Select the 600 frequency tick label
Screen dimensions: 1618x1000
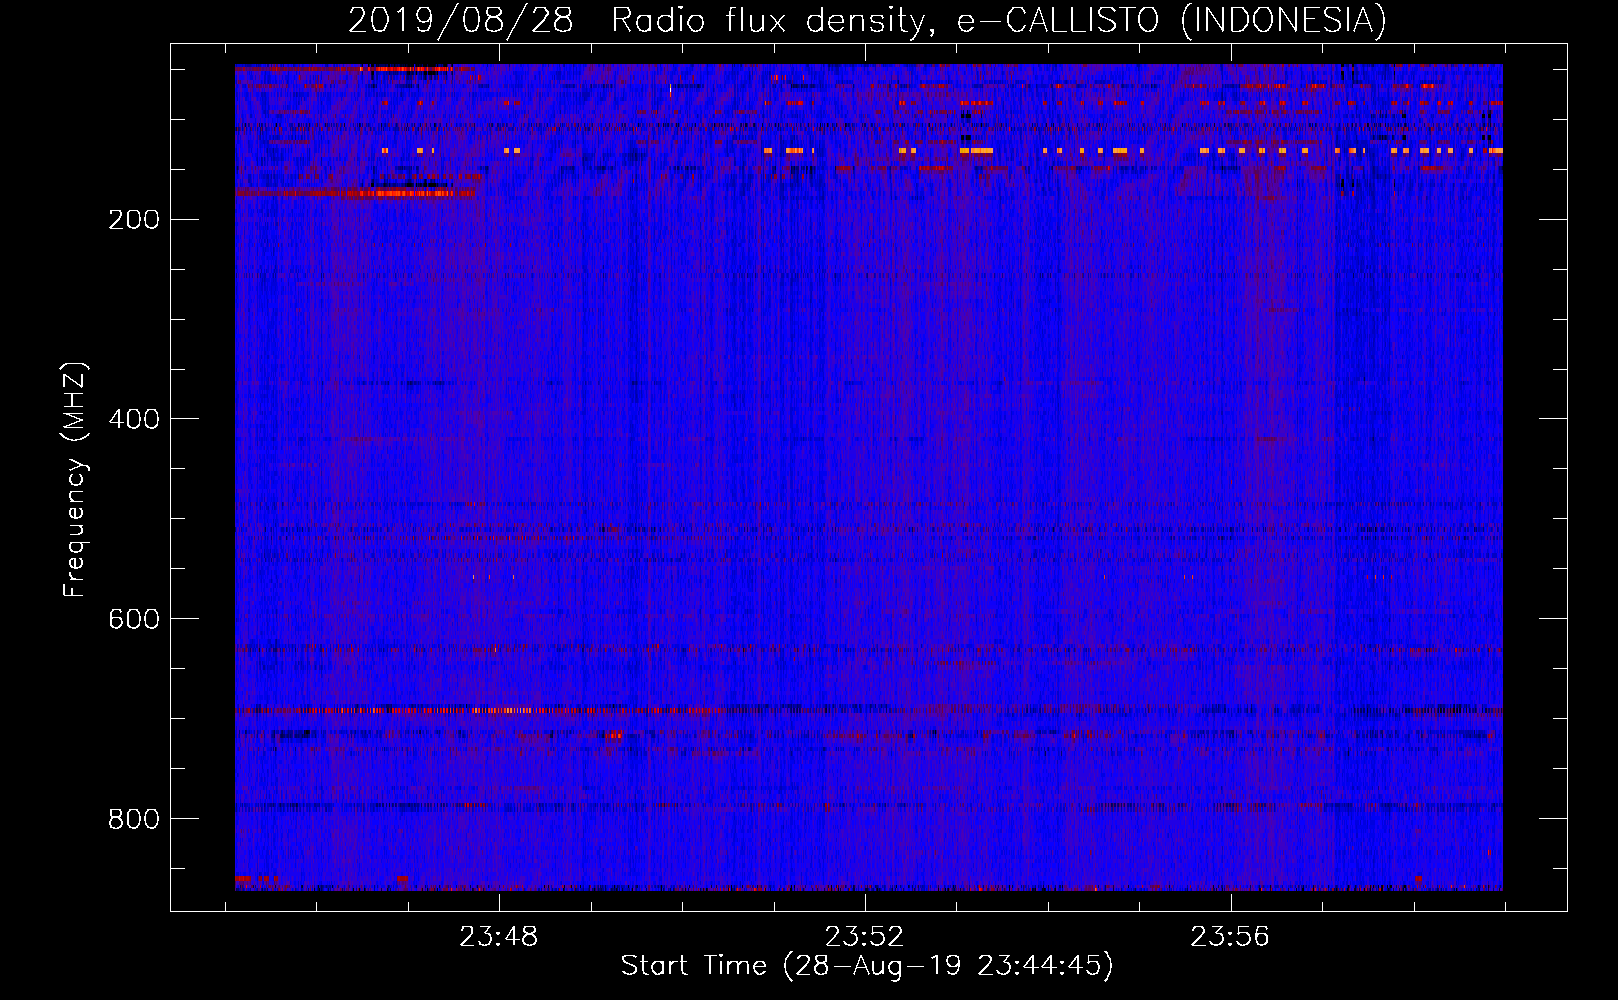(134, 620)
